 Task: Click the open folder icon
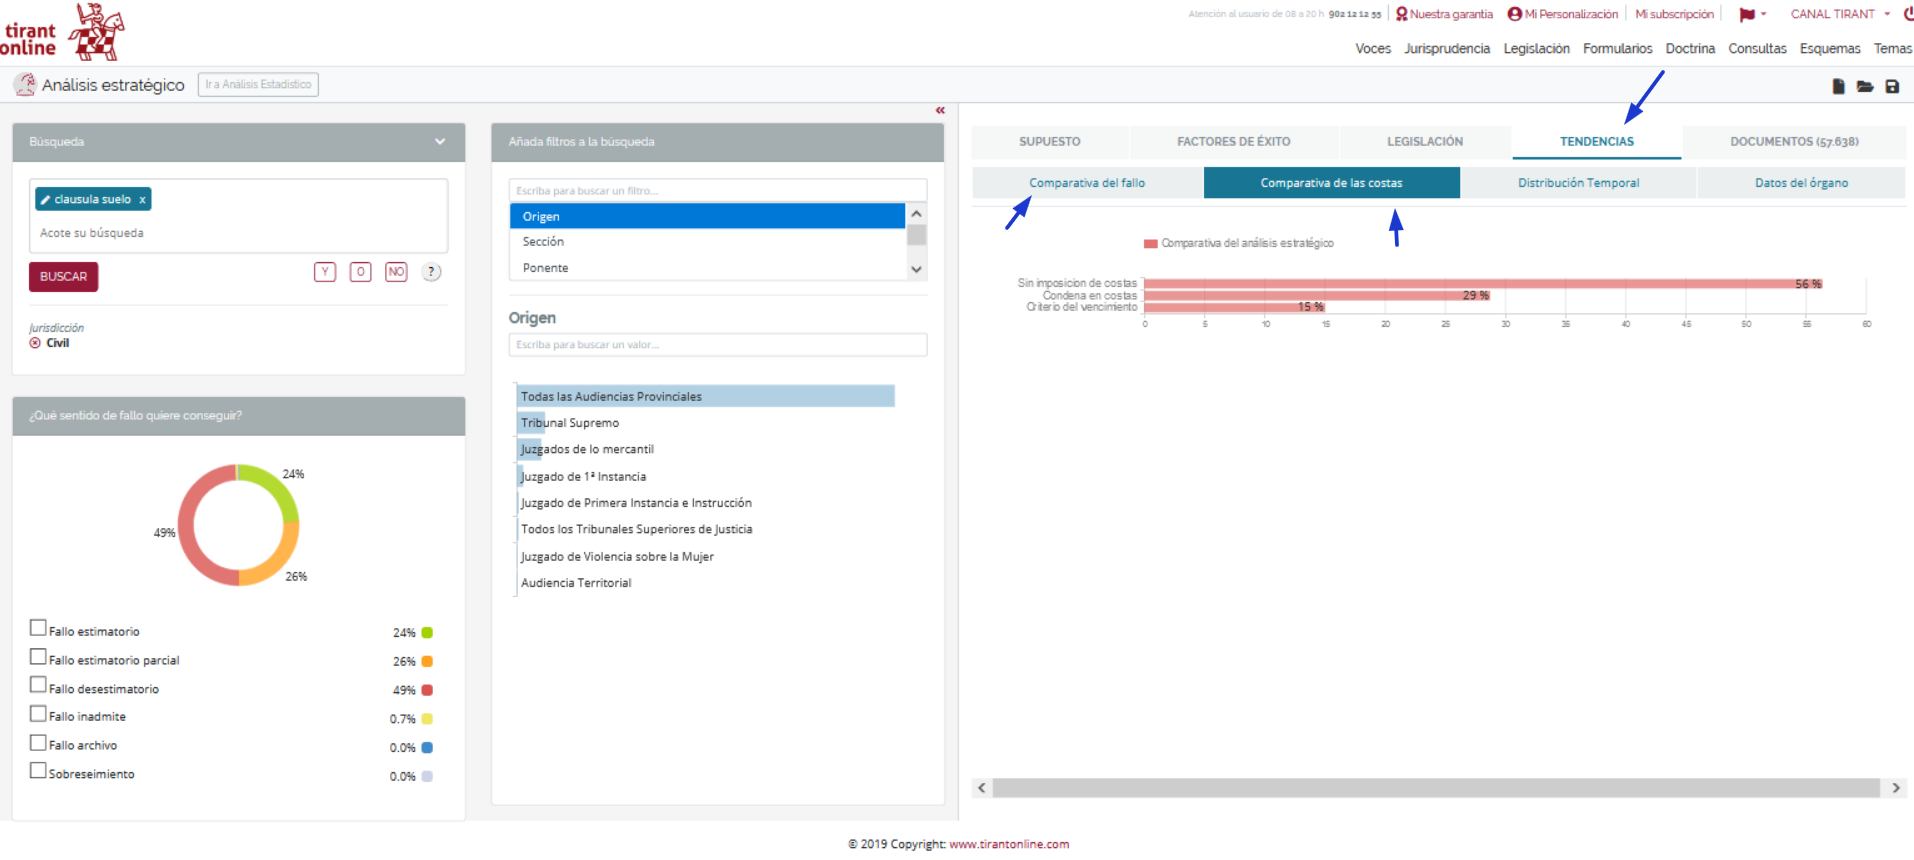pos(1865,87)
